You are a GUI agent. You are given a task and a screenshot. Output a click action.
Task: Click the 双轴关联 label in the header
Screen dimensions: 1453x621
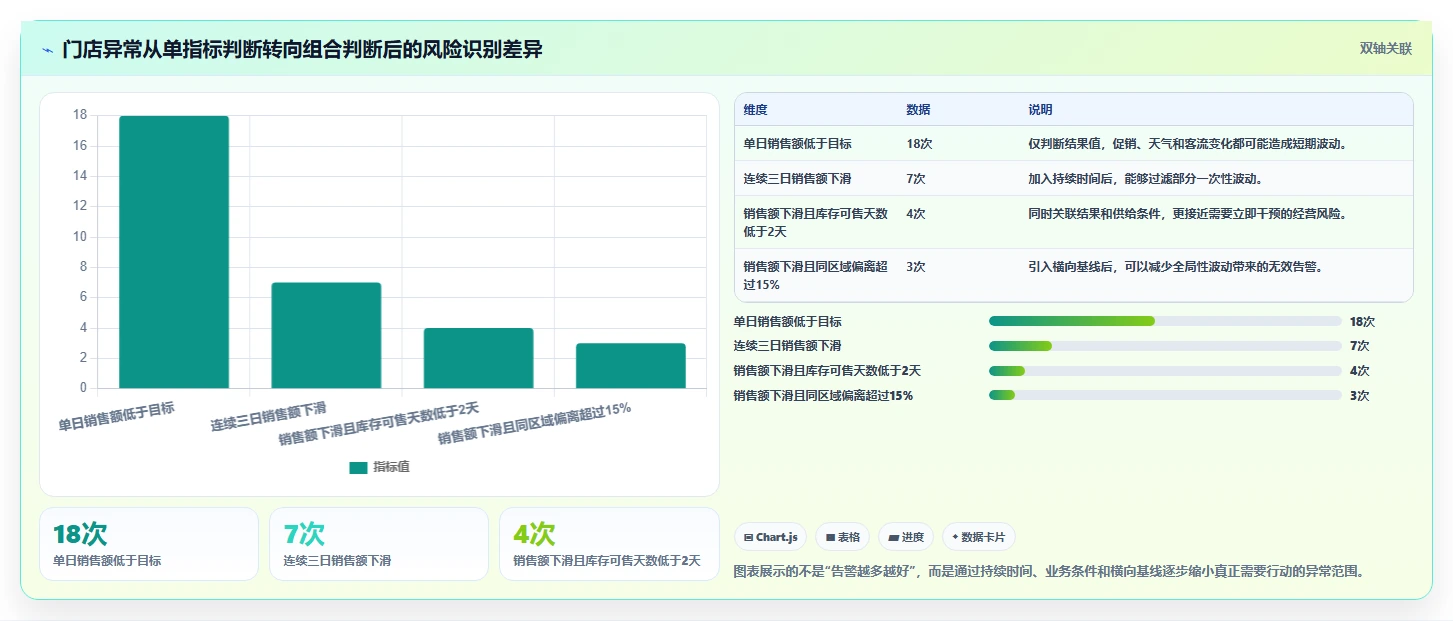click(1385, 49)
